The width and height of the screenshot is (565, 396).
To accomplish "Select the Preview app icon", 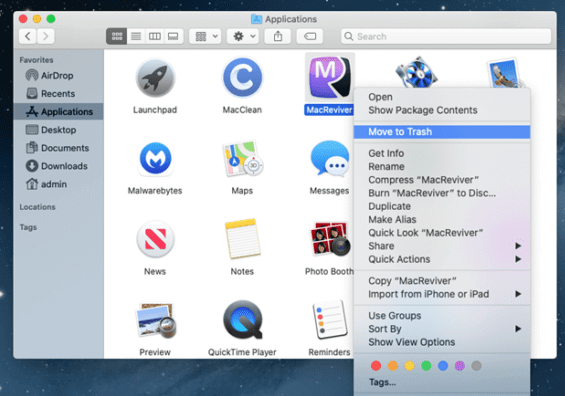I will click(155, 320).
